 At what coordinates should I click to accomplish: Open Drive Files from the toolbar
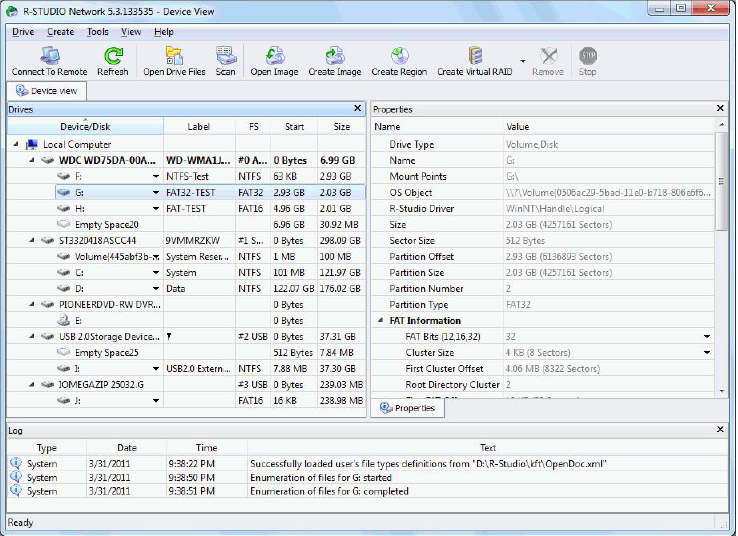[174, 62]
